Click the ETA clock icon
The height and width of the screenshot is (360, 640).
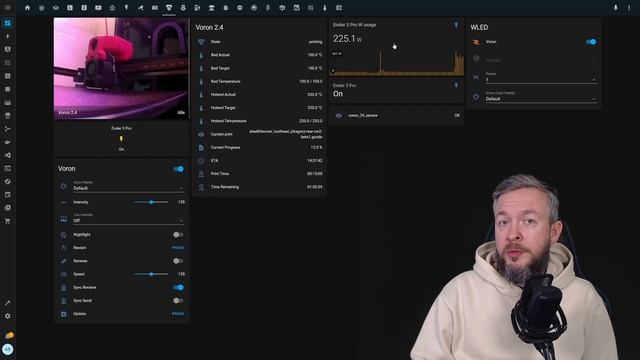click(201, 161)
